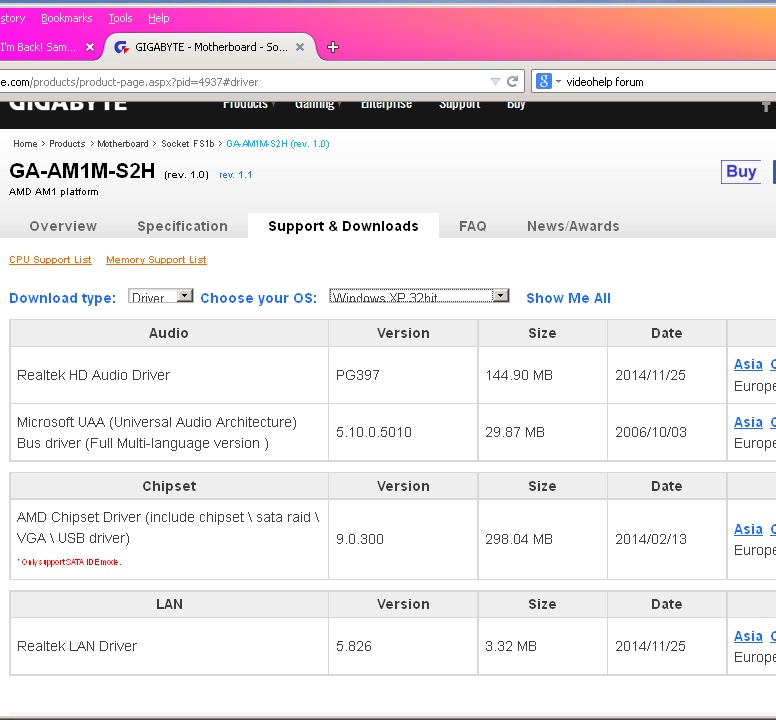Open the Enterprise navigation link
The height and width of the screenshot is (720, 776).
[387, 105]
